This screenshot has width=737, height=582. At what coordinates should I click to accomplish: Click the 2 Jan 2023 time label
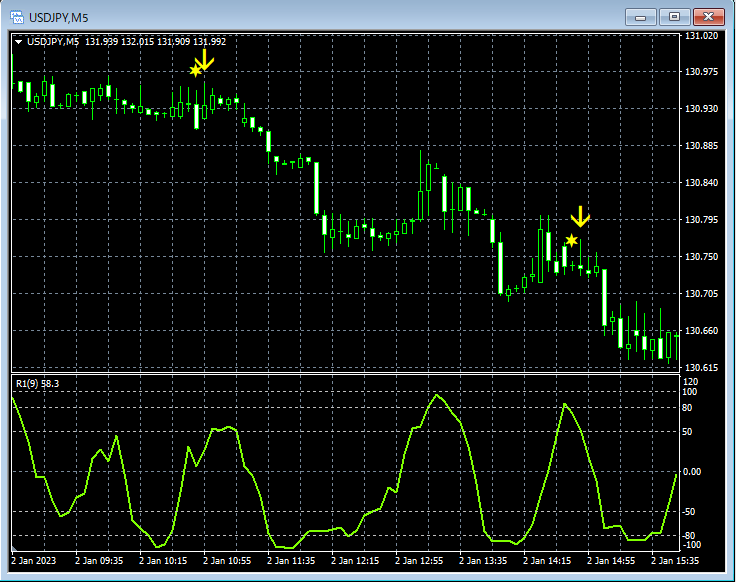coord(33,561)
